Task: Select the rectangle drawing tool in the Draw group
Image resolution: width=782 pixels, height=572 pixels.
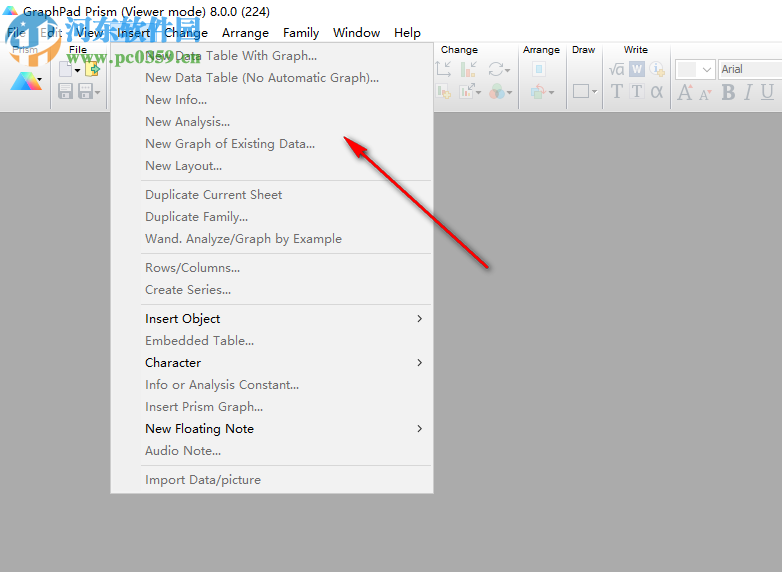Action: [581, 91]
